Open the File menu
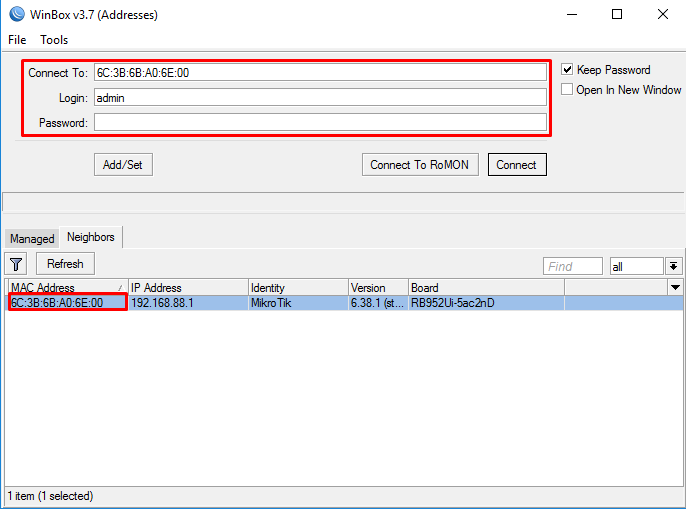The width and height of the screenshot is (686, 509). coord(17,40)
